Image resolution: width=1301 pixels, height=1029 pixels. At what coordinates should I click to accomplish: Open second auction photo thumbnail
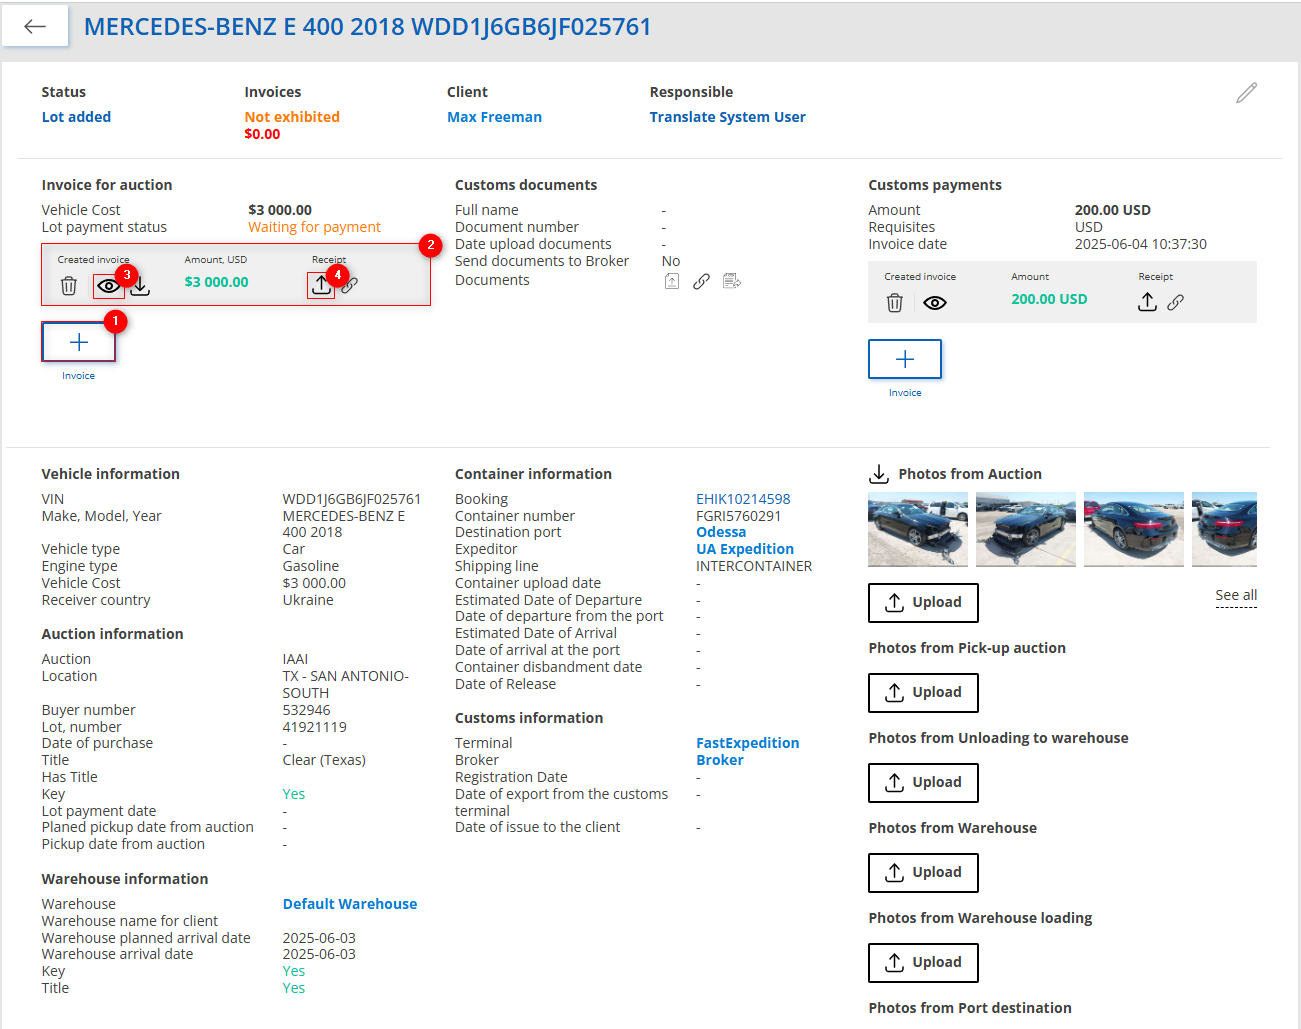pyautogui.click(x=1026, y=529)
